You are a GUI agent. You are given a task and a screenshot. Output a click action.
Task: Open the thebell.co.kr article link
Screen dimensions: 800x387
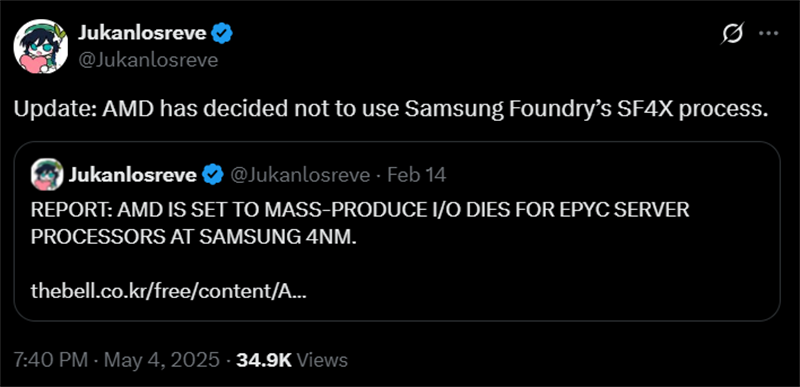169,291
